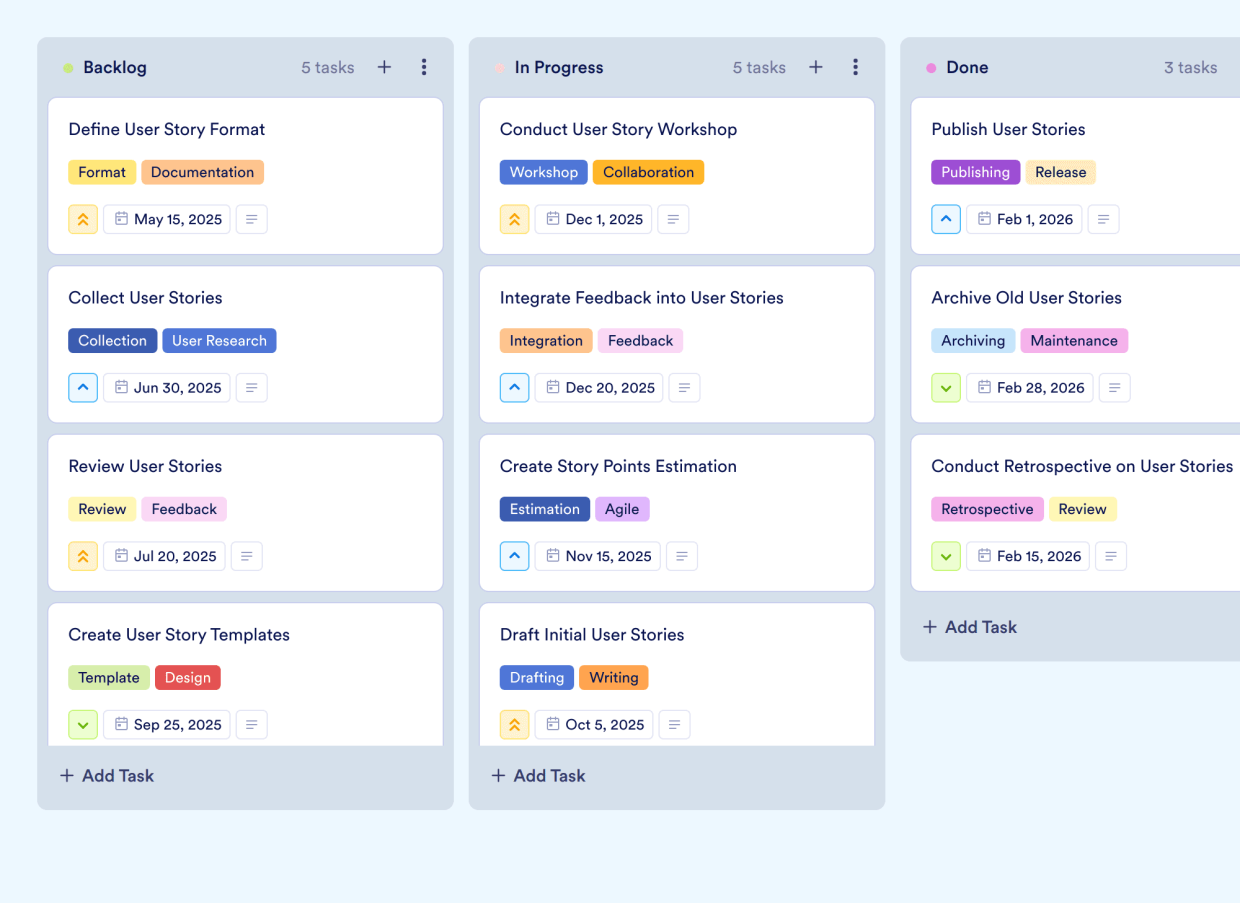Open the In Progress column options menu
1240x903 pixels.
coord(855,67)
